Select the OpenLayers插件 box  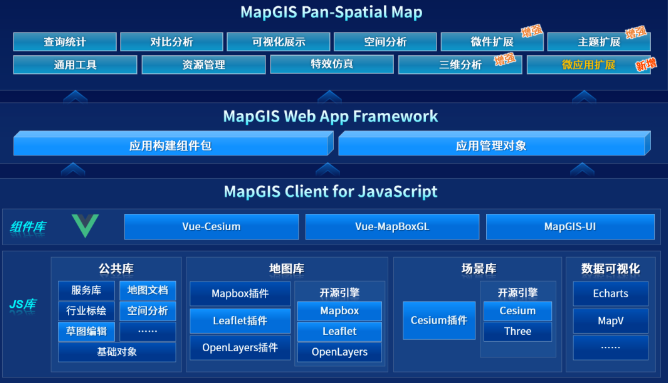point(240,348)
